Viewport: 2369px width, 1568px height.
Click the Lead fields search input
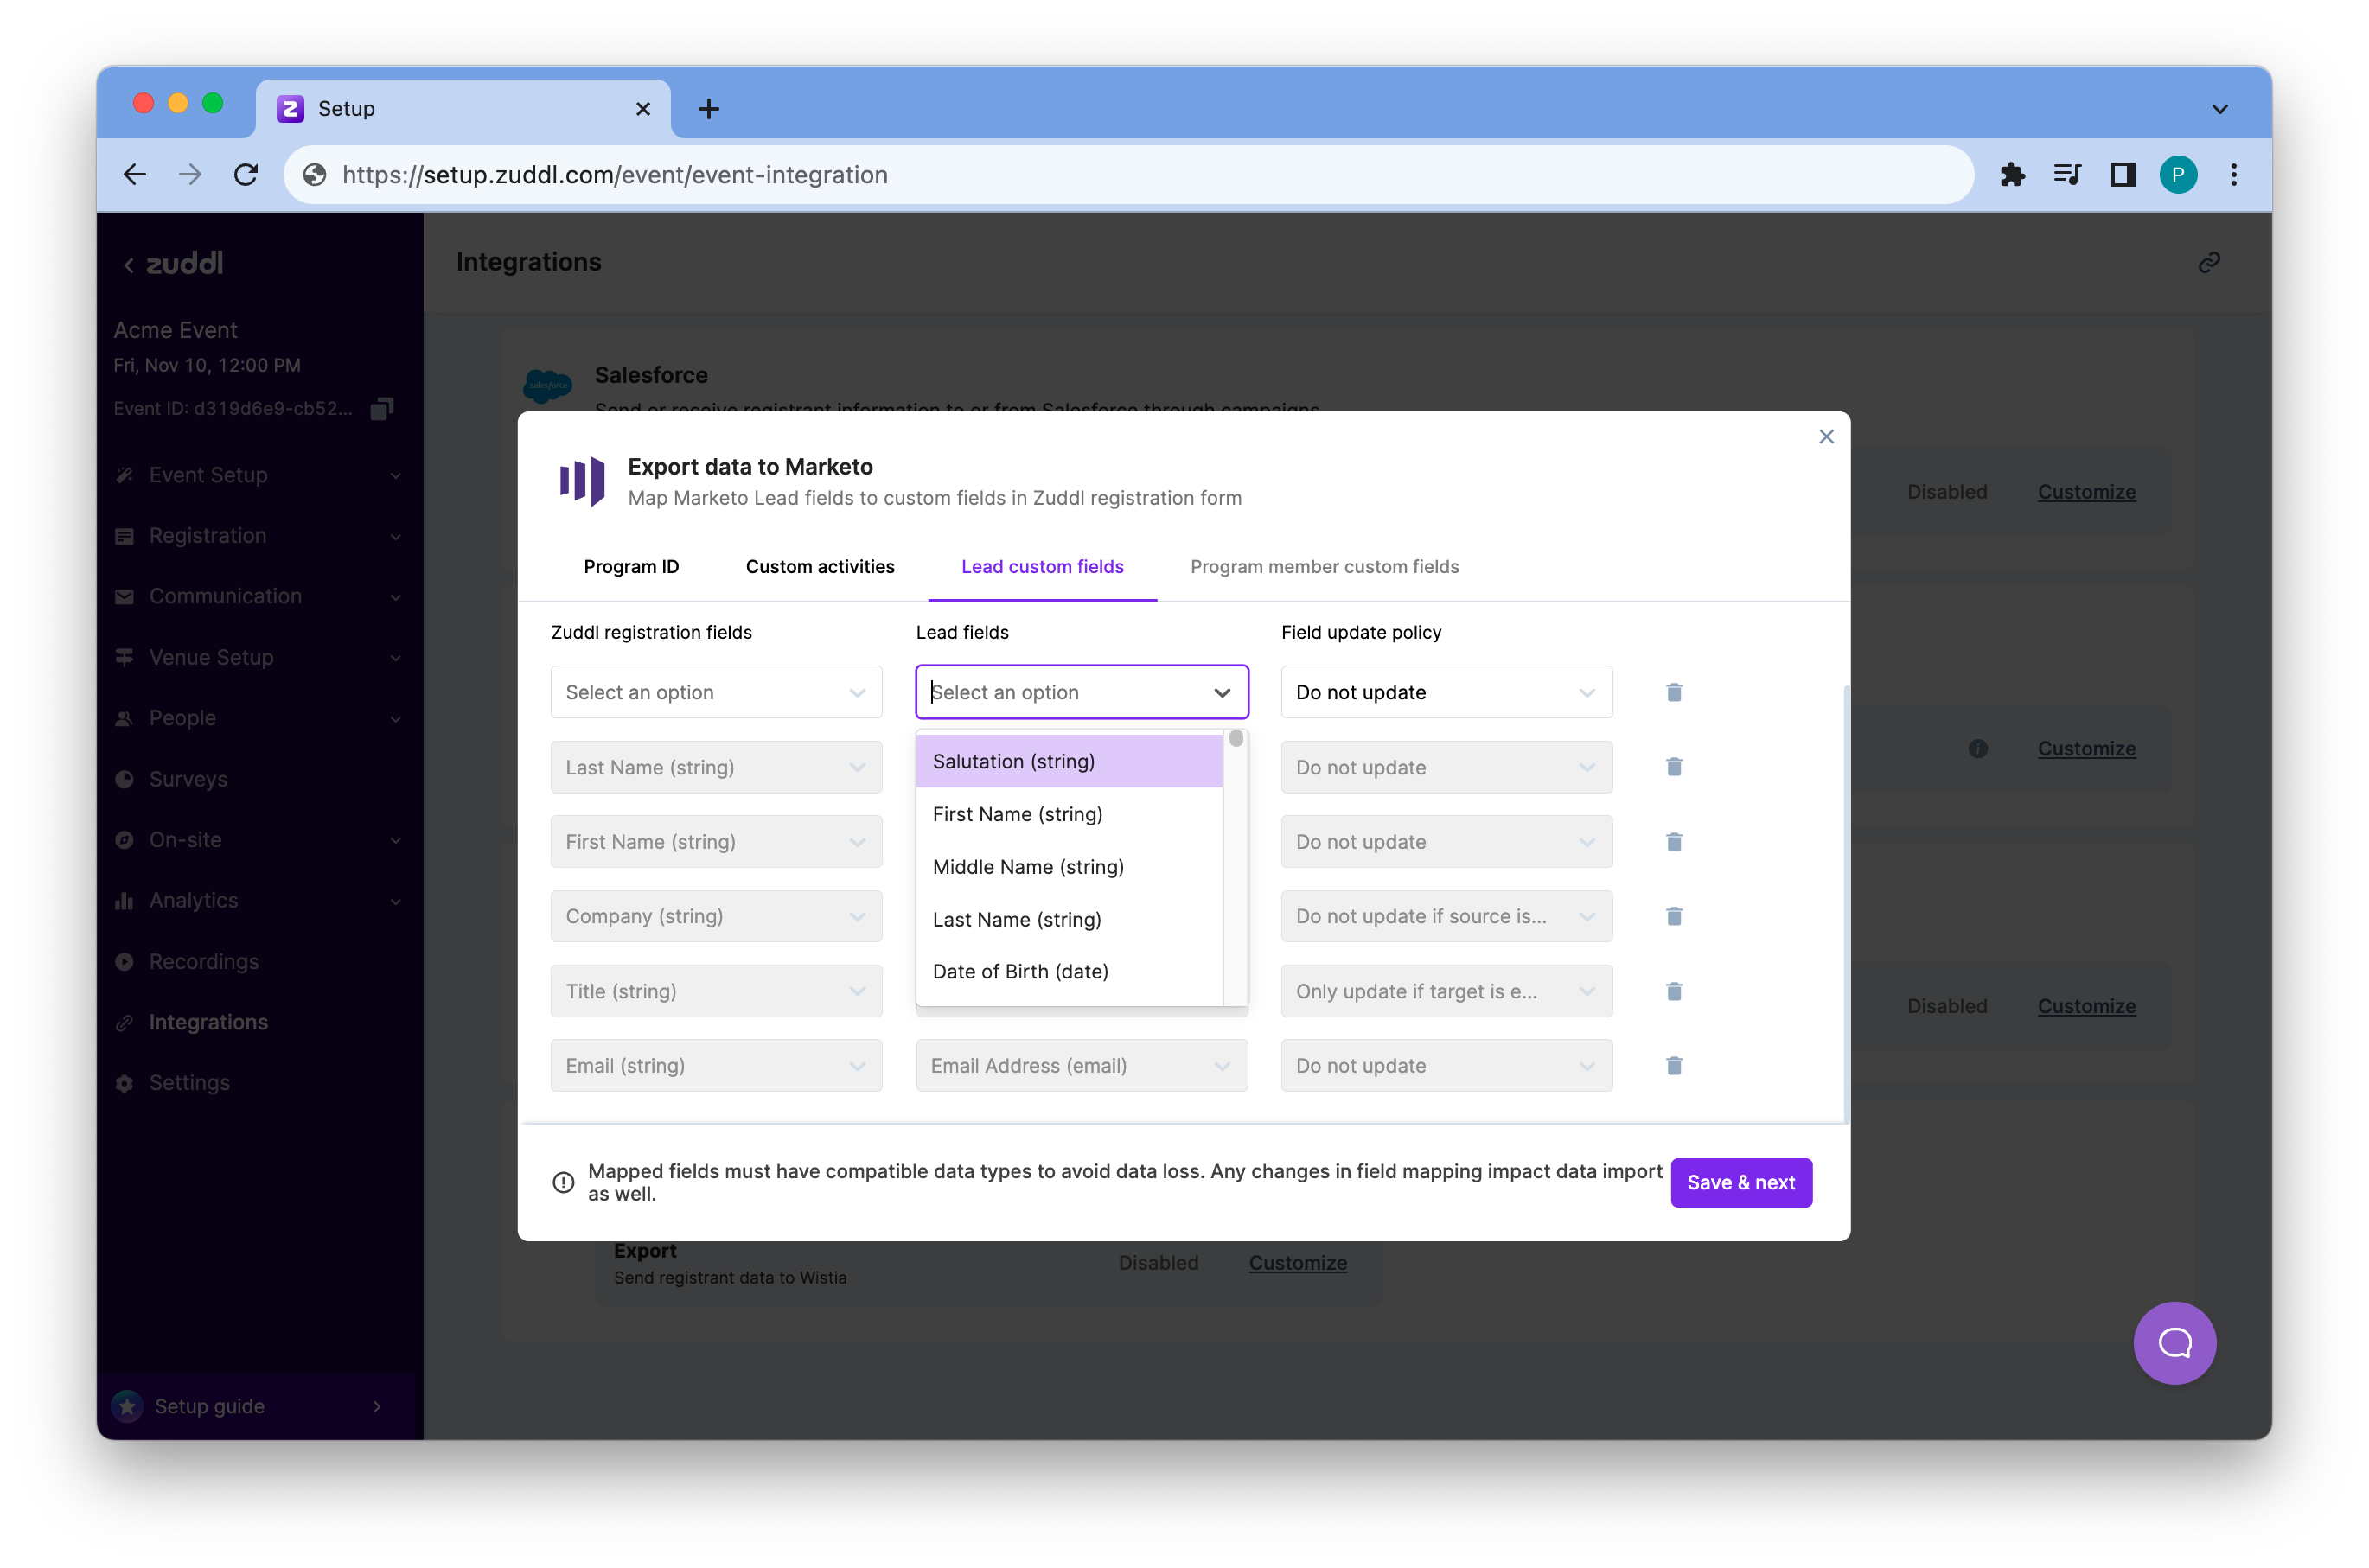(x=1060, y=692)
